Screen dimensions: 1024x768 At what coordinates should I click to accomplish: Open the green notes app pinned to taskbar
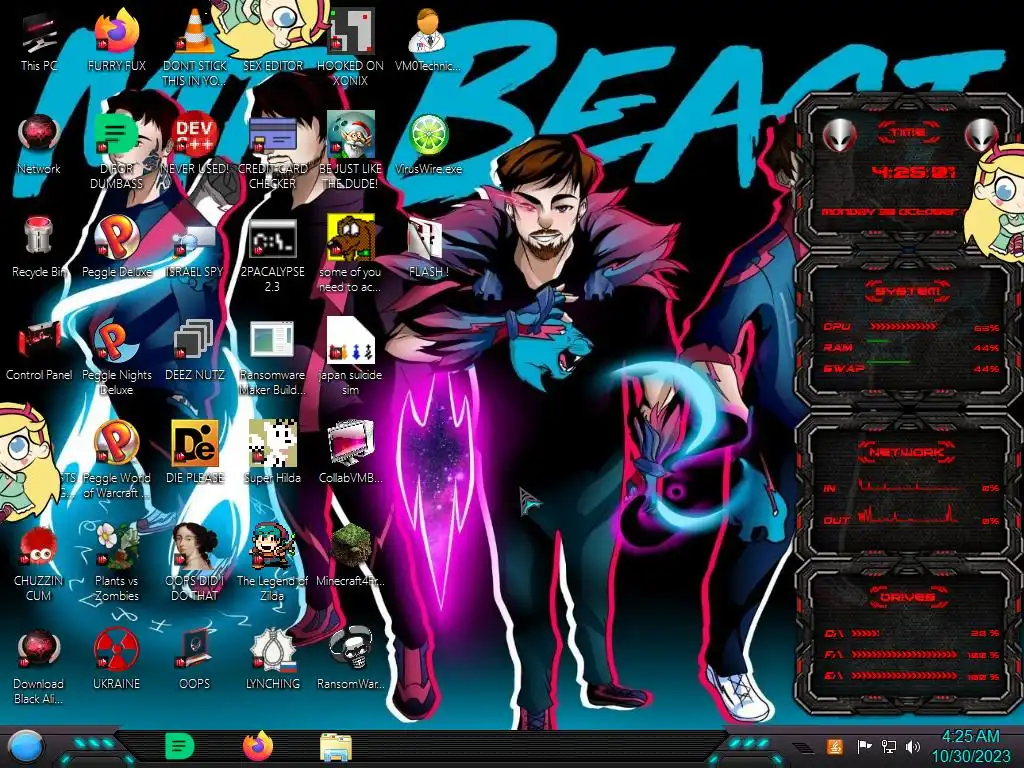(x=179, y=746)
